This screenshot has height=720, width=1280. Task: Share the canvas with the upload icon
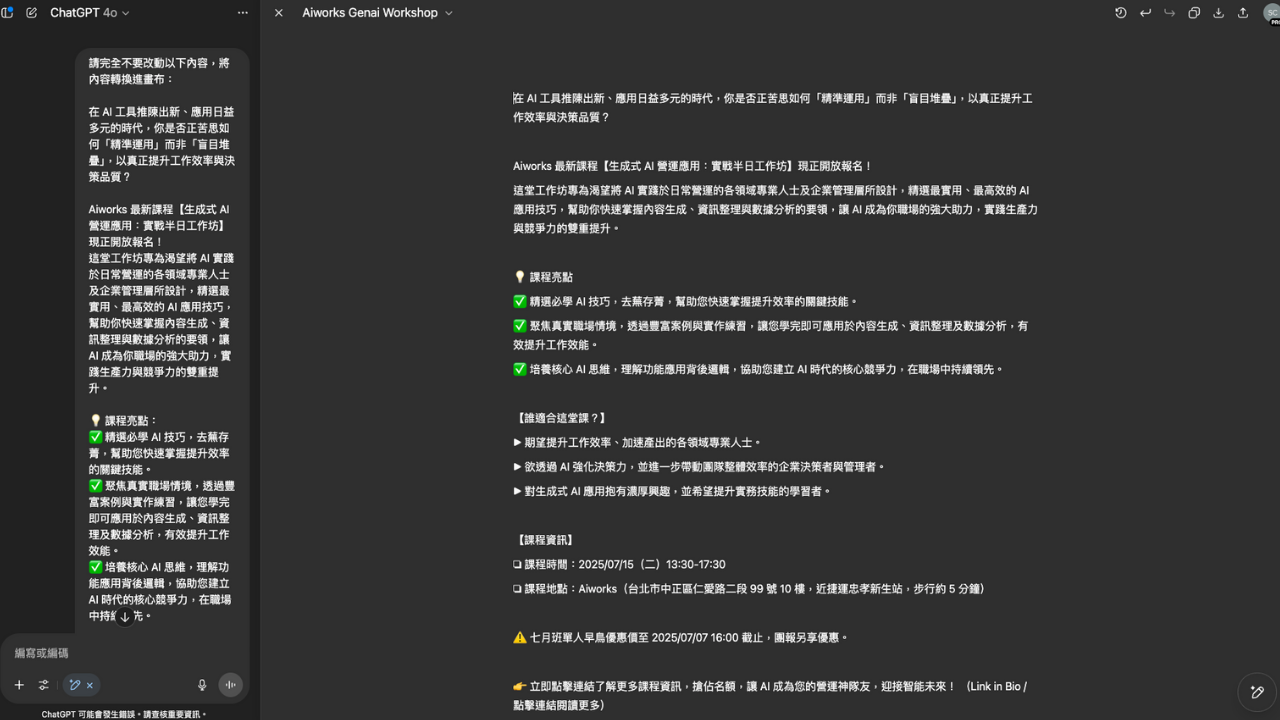tap(1243, 13)
